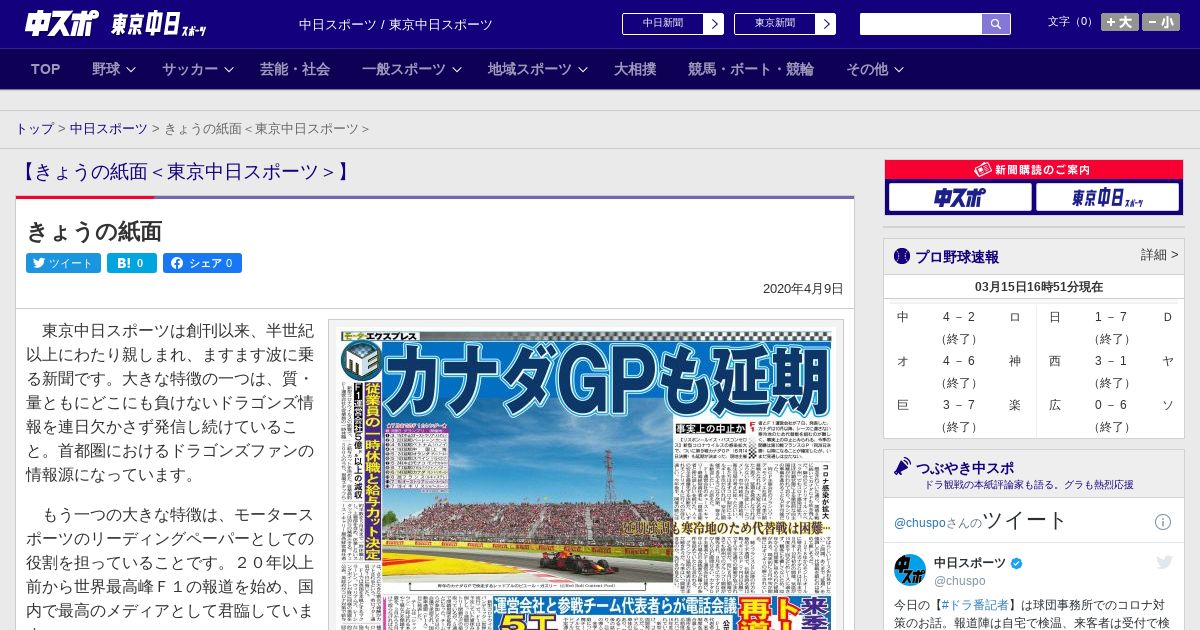Expand the 野球 dropdown chevron
Image resolution: width=1200 pixels, height=630 pixels.
[x=132, y=70]
